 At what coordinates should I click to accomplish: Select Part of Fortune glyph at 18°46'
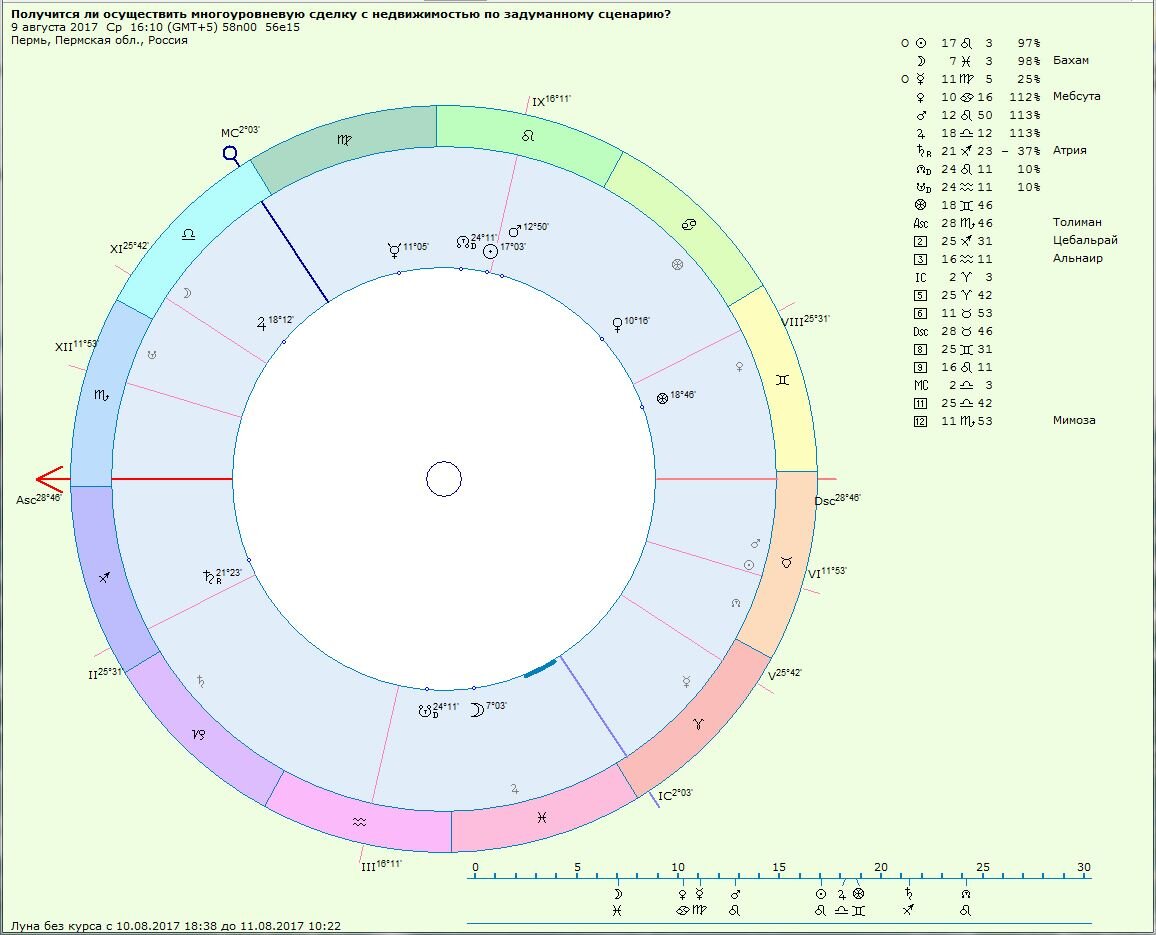[662, 398]
